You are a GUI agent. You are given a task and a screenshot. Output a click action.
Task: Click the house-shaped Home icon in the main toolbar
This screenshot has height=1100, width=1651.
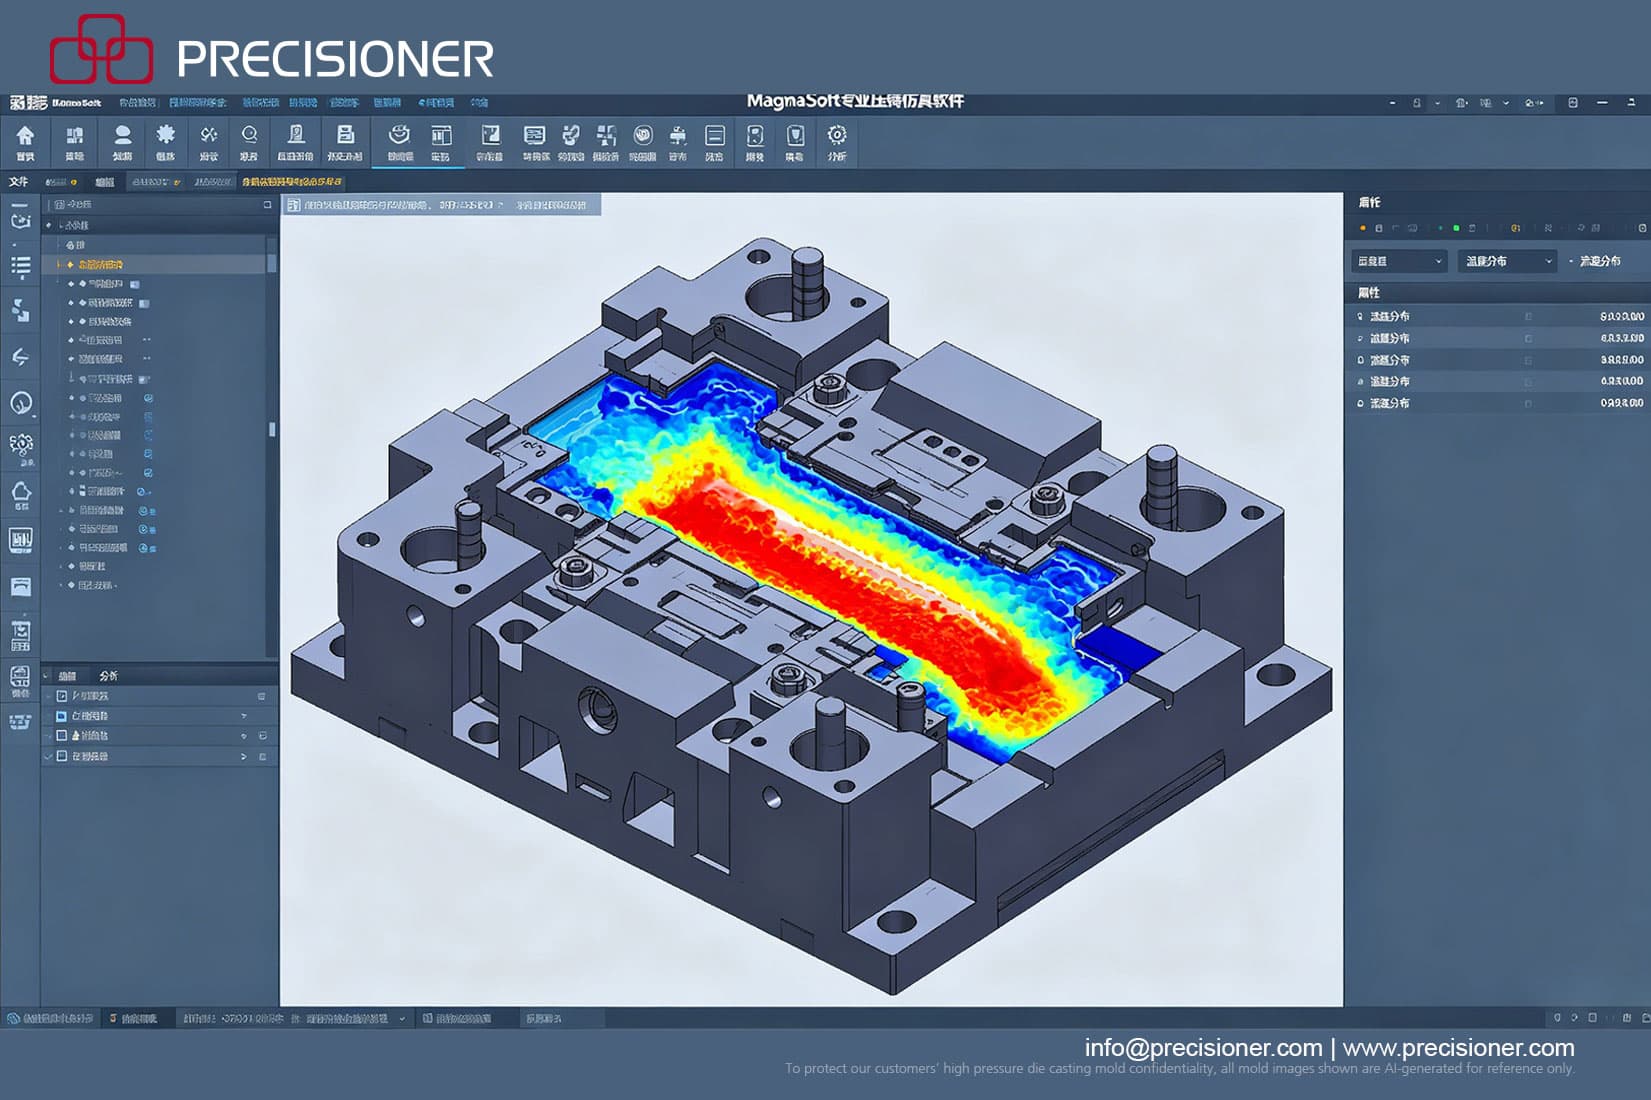[x=25, y=136]
